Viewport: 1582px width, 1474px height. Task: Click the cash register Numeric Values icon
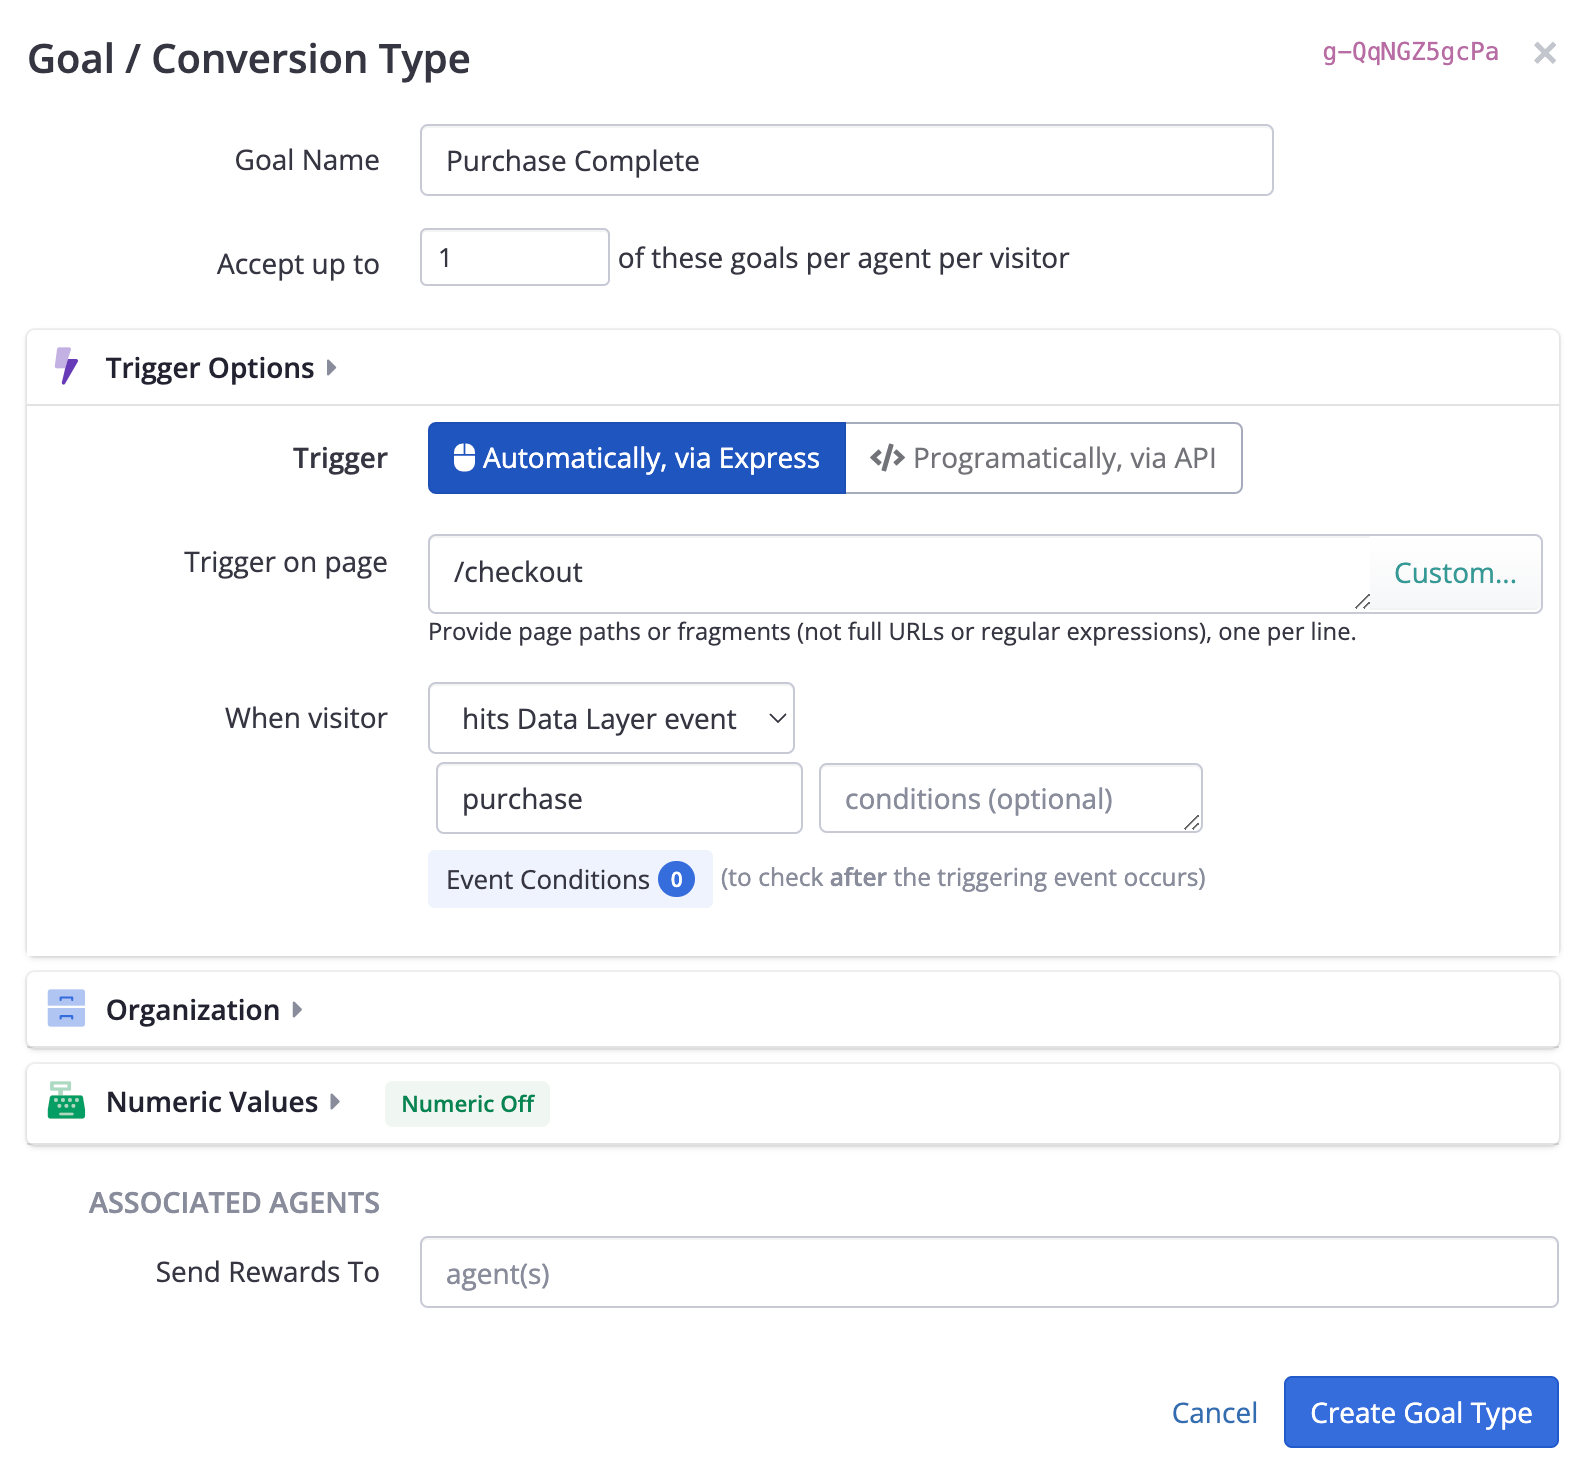click(66, 1101)
